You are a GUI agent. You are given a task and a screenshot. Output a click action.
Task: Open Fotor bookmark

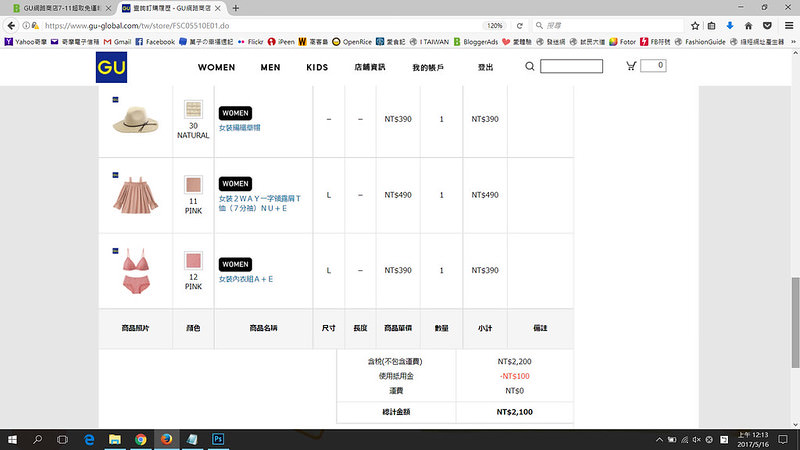[x=622, y=42]
